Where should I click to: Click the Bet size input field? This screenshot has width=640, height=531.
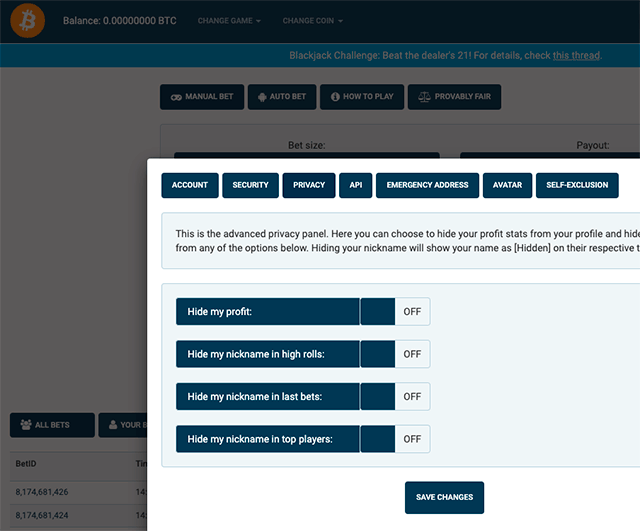pyautogui.click(x=306, y=156)
